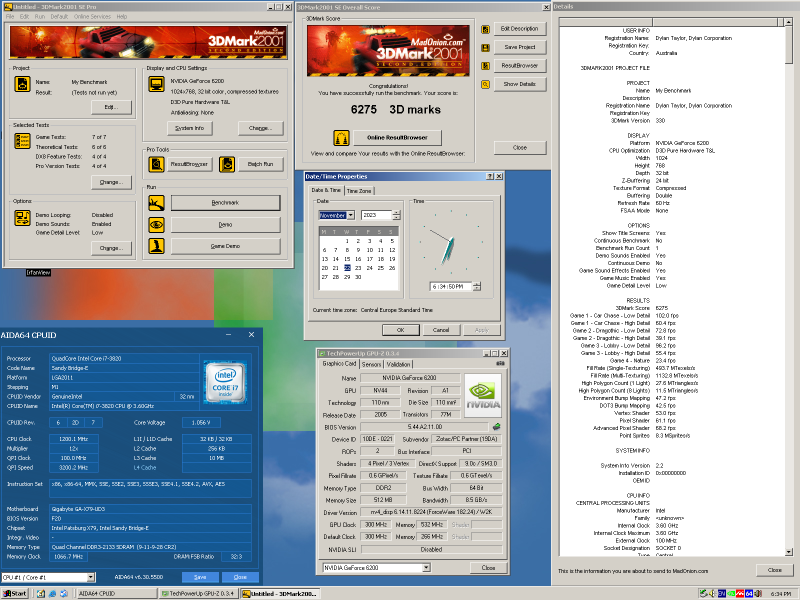Click the BIOS save chip icon in GPU-Z
Image resolution: width=800 pixels, height=600 pixels.
496,427
